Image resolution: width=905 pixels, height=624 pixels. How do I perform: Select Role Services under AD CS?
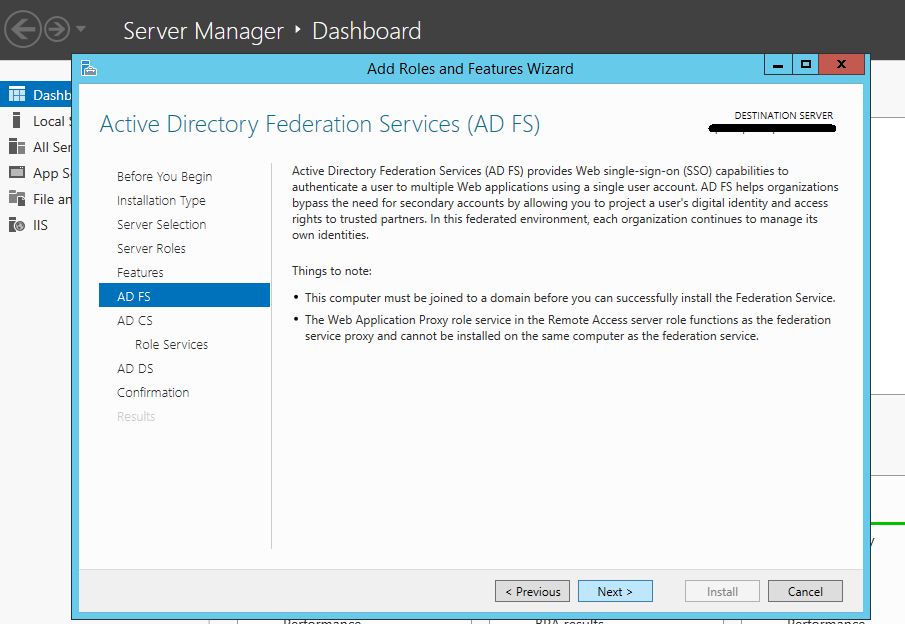(171, 345)
